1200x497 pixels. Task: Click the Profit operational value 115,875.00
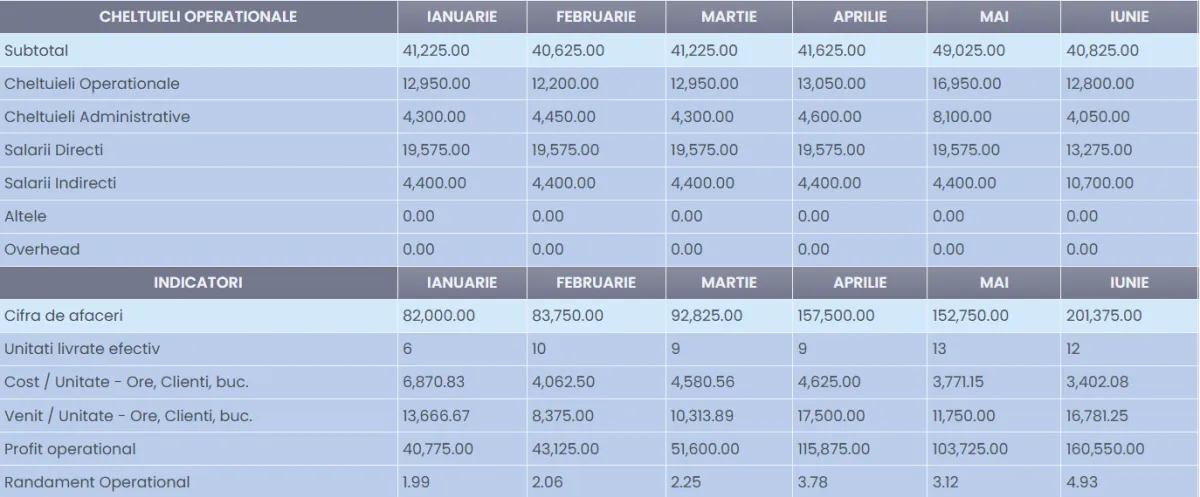836,449
